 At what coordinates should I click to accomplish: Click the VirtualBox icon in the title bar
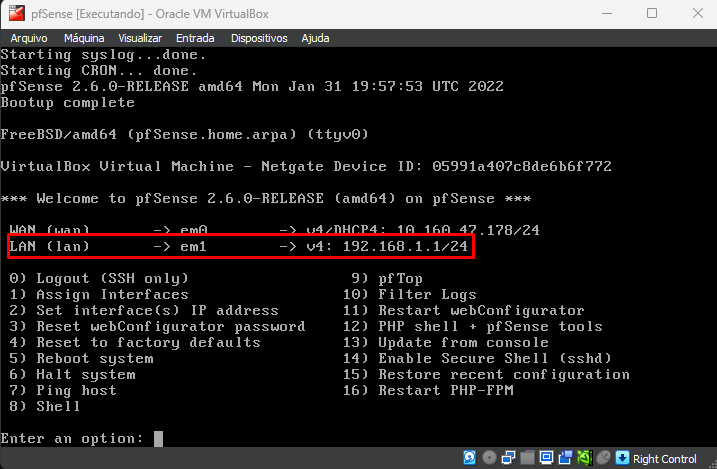click(16, 14)
